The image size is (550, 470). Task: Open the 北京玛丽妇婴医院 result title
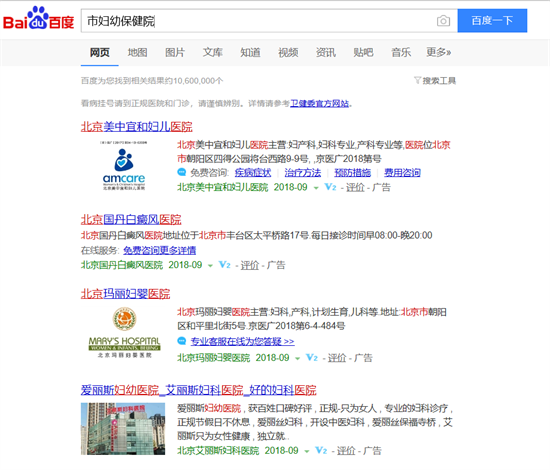pyautogui.click(x=125, y=294)
